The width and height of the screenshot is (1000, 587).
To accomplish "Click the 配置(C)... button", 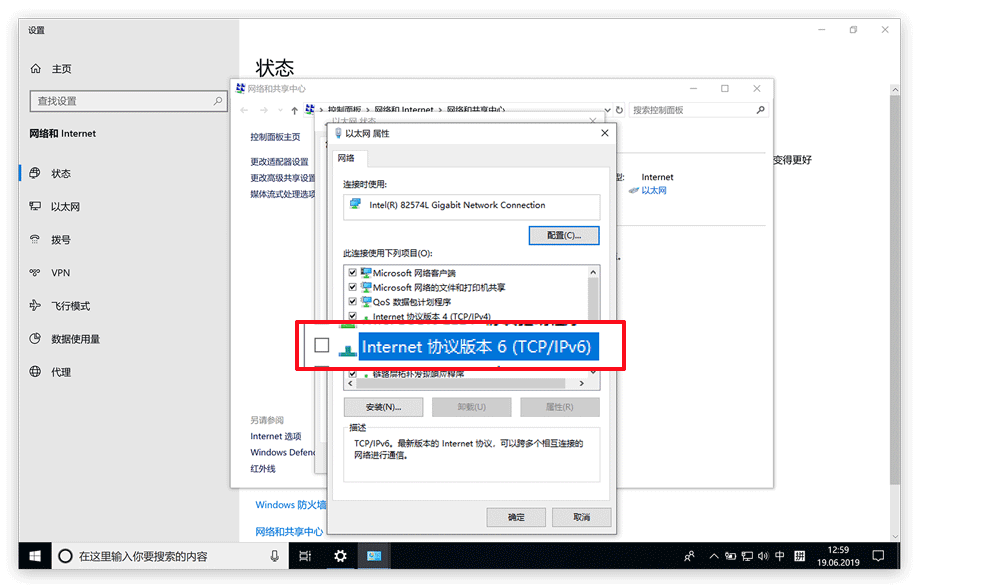I will pyautogui.click(x=564, y=235).
